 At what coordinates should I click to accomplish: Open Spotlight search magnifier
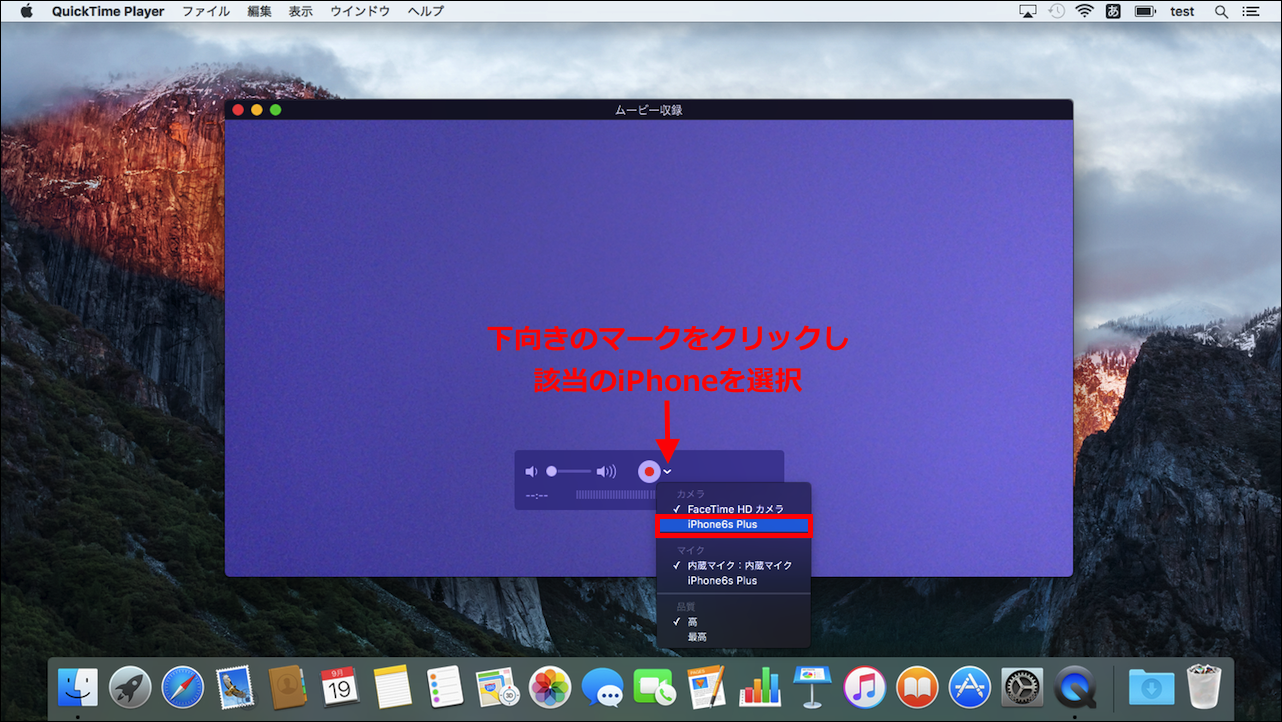(1221, 11)
